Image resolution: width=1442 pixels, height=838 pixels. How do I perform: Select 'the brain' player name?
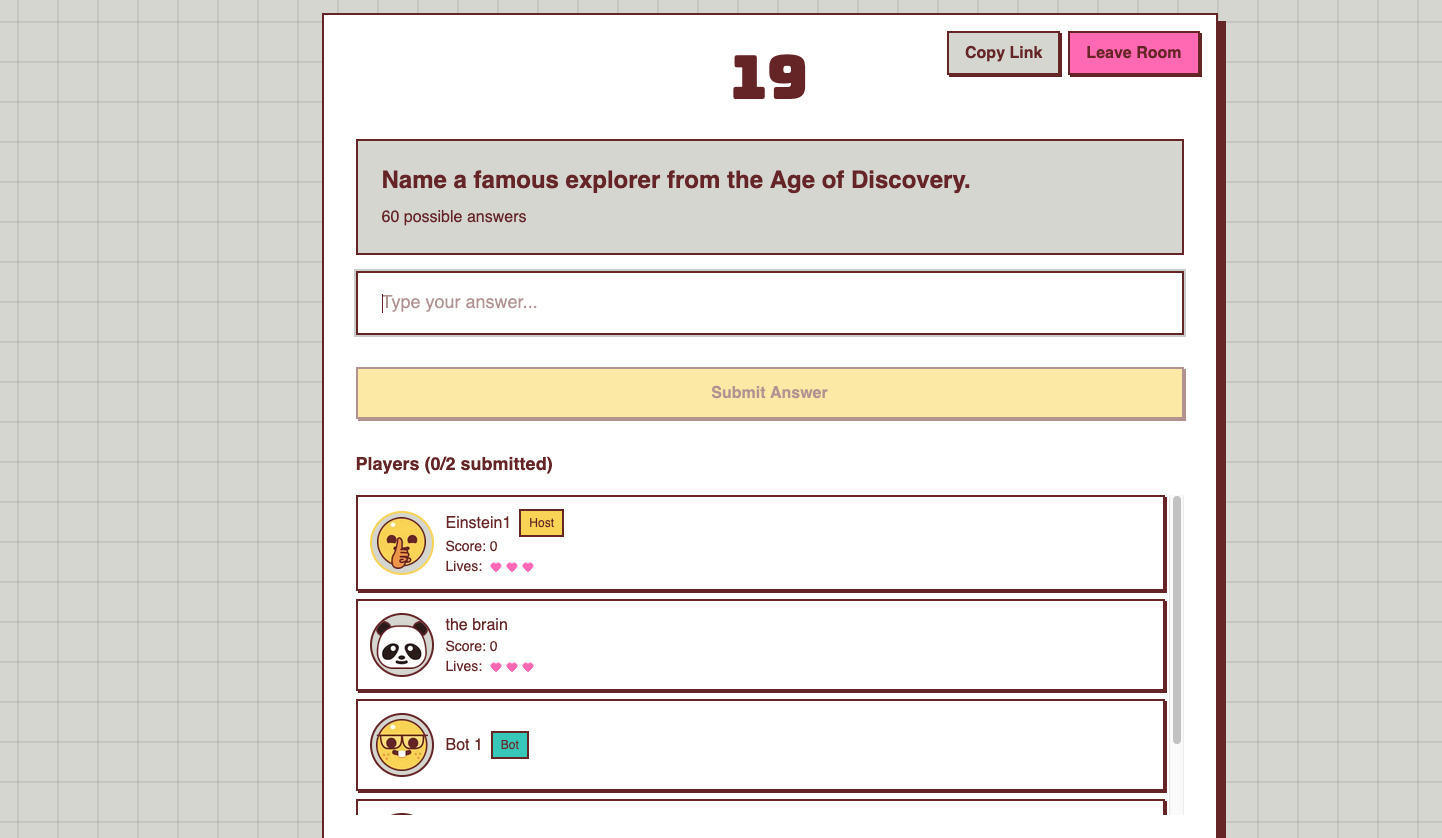point(476,625)
